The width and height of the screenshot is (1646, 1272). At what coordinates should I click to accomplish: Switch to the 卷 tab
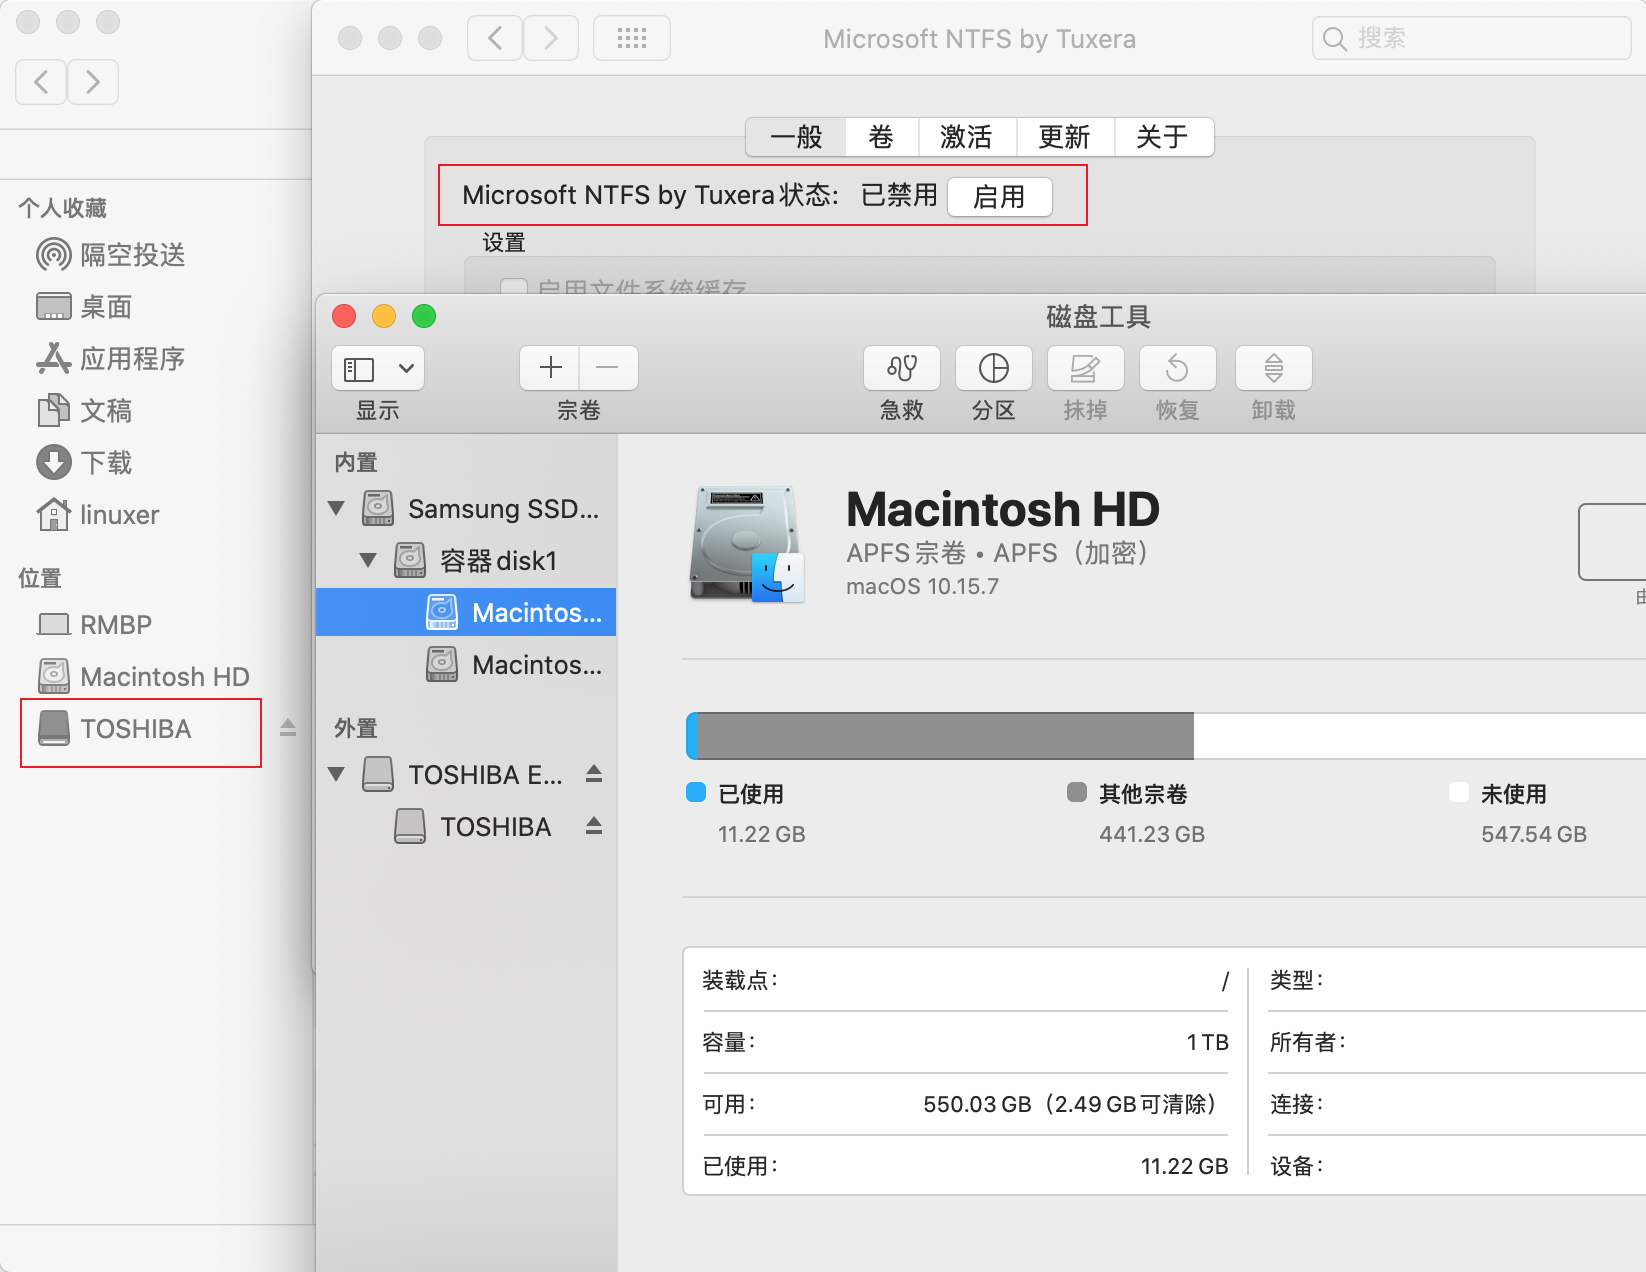881,137
